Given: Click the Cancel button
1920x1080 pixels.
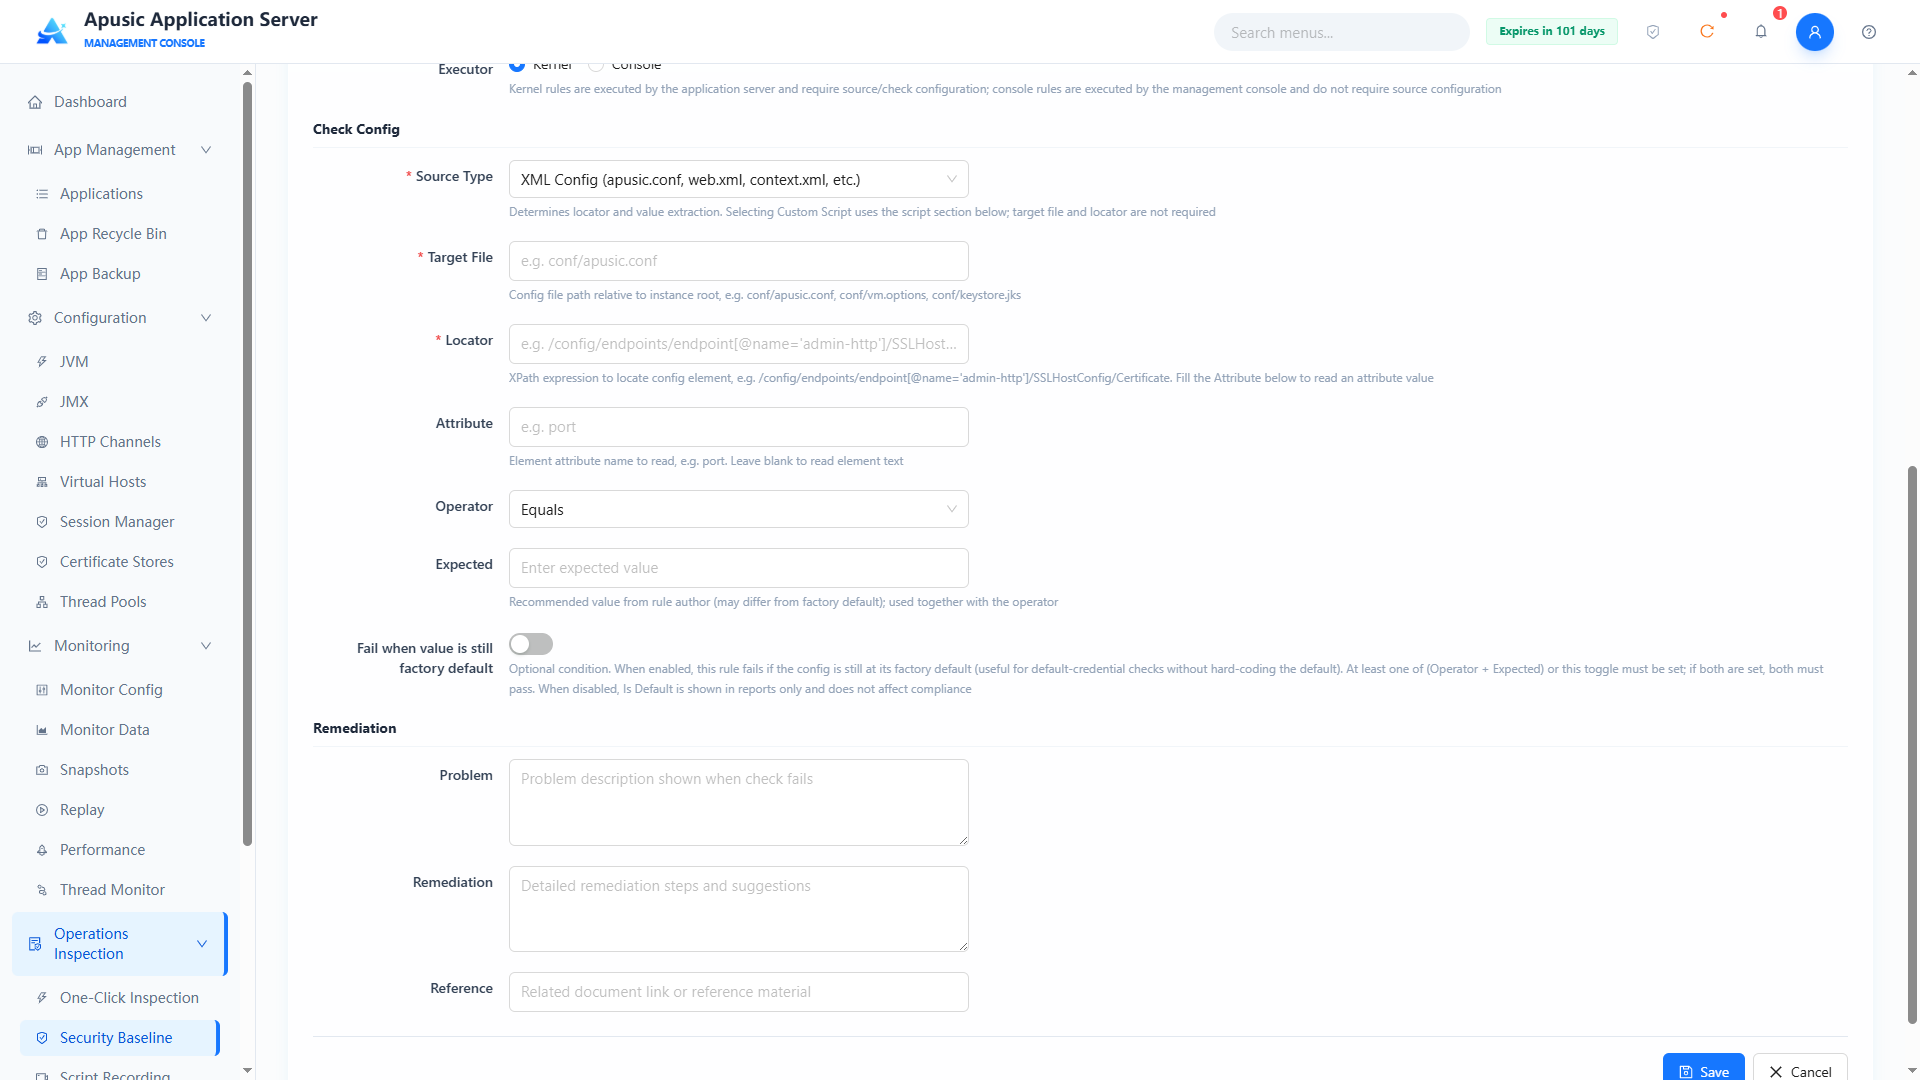Looking at the screenshot, I should pos(1800,1069).
